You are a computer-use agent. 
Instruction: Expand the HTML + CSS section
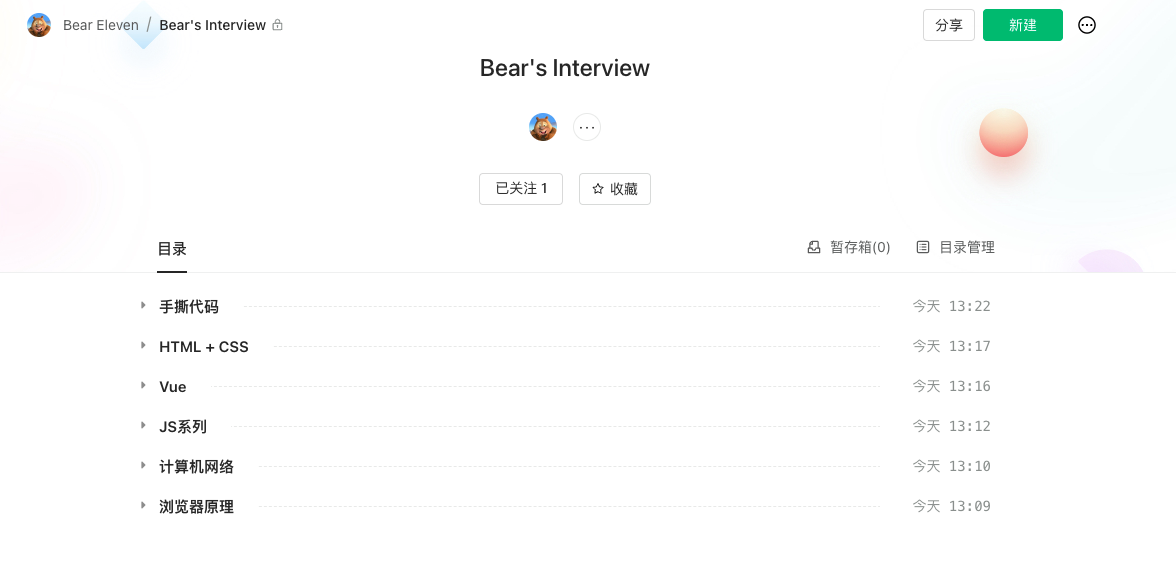coord(143,346)
